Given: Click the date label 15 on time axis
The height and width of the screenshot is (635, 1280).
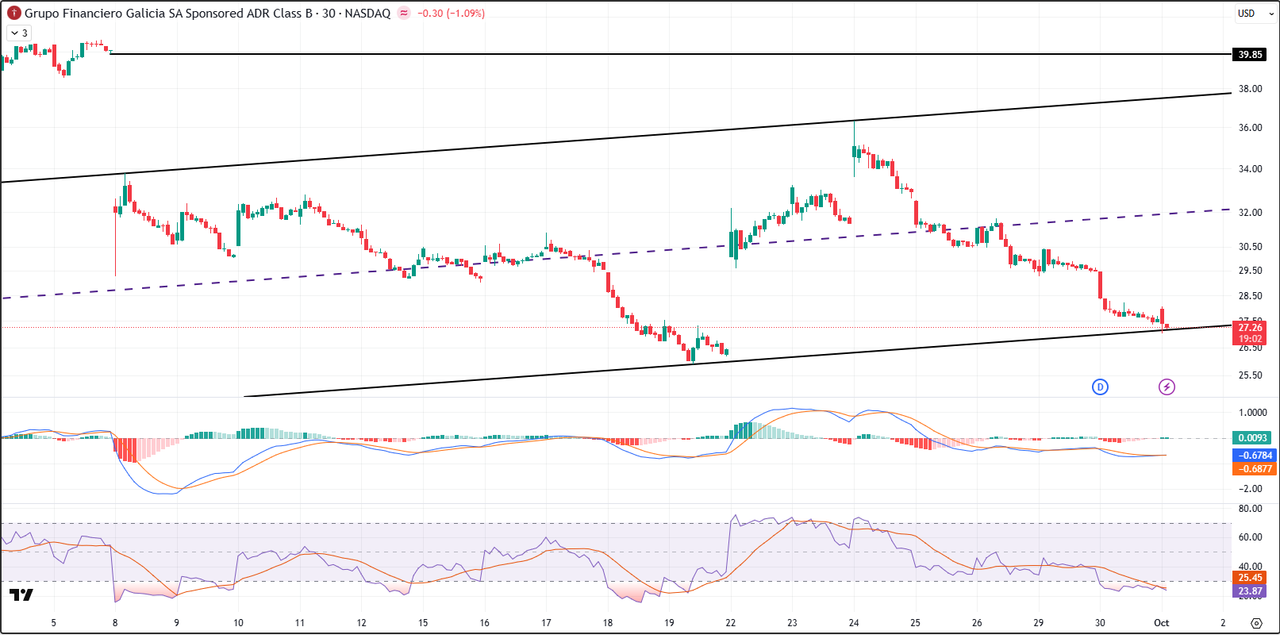Looking at the screenshot, I should (x=422, y=621).
